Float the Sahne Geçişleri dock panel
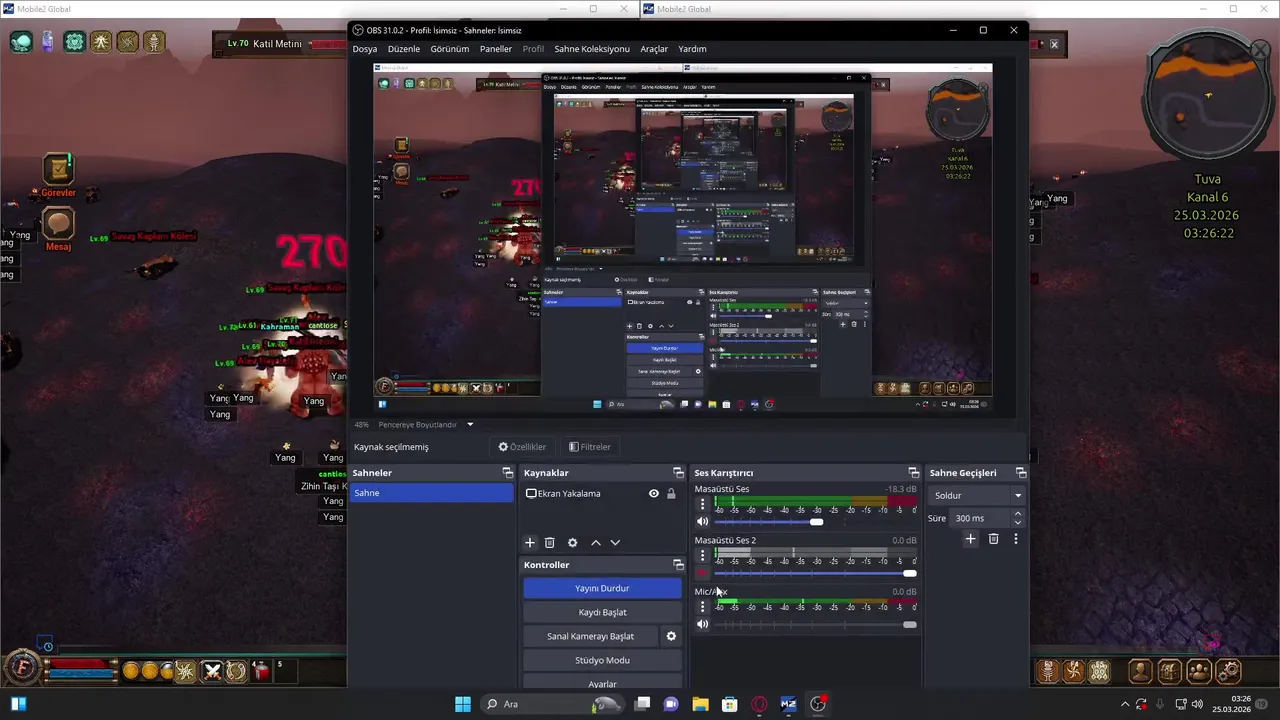 [1021, 473]
